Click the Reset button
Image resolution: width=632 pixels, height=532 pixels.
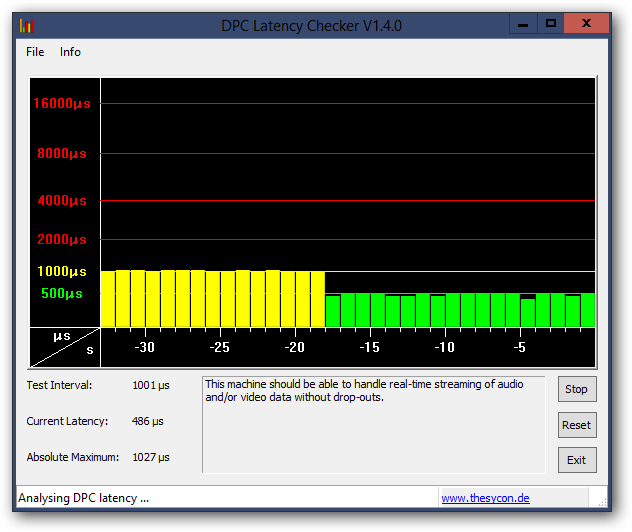[x=577, y=425]
